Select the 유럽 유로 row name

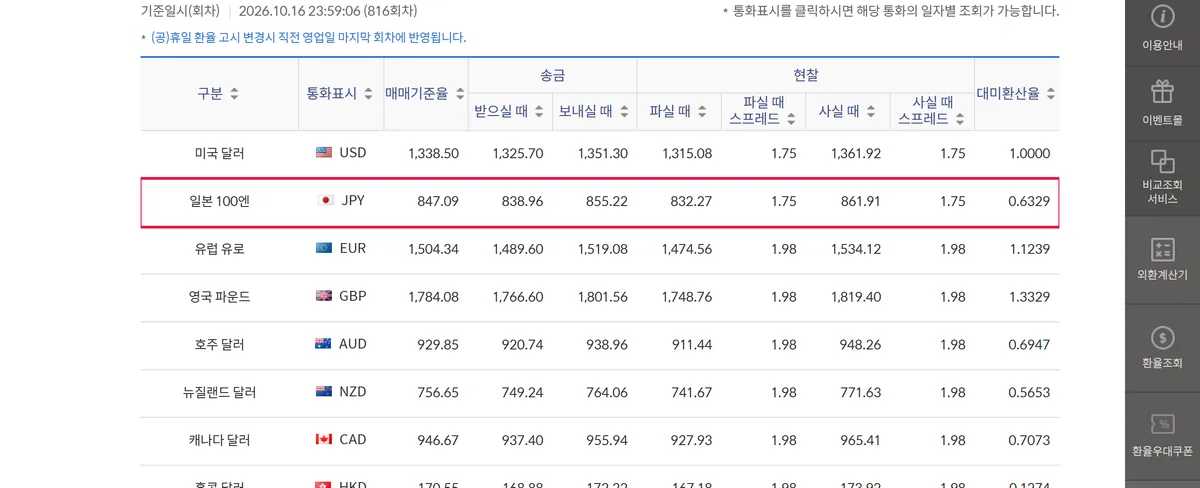click(x=219, y=249)
